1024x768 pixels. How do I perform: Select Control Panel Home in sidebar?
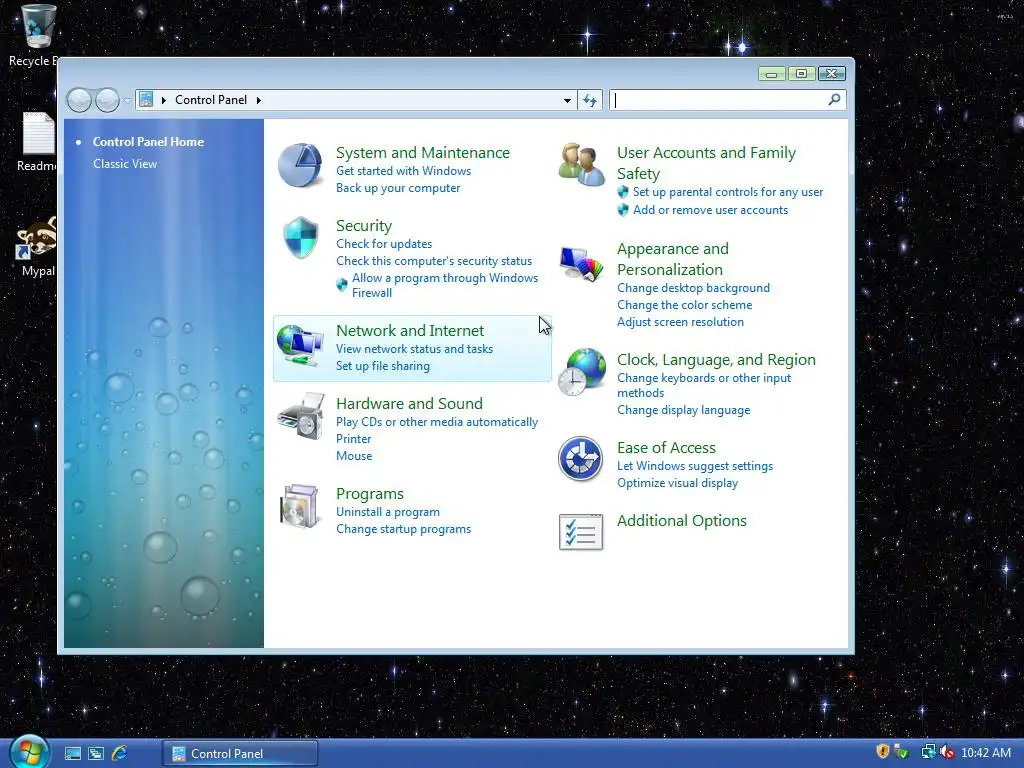[x=148, y=142]
